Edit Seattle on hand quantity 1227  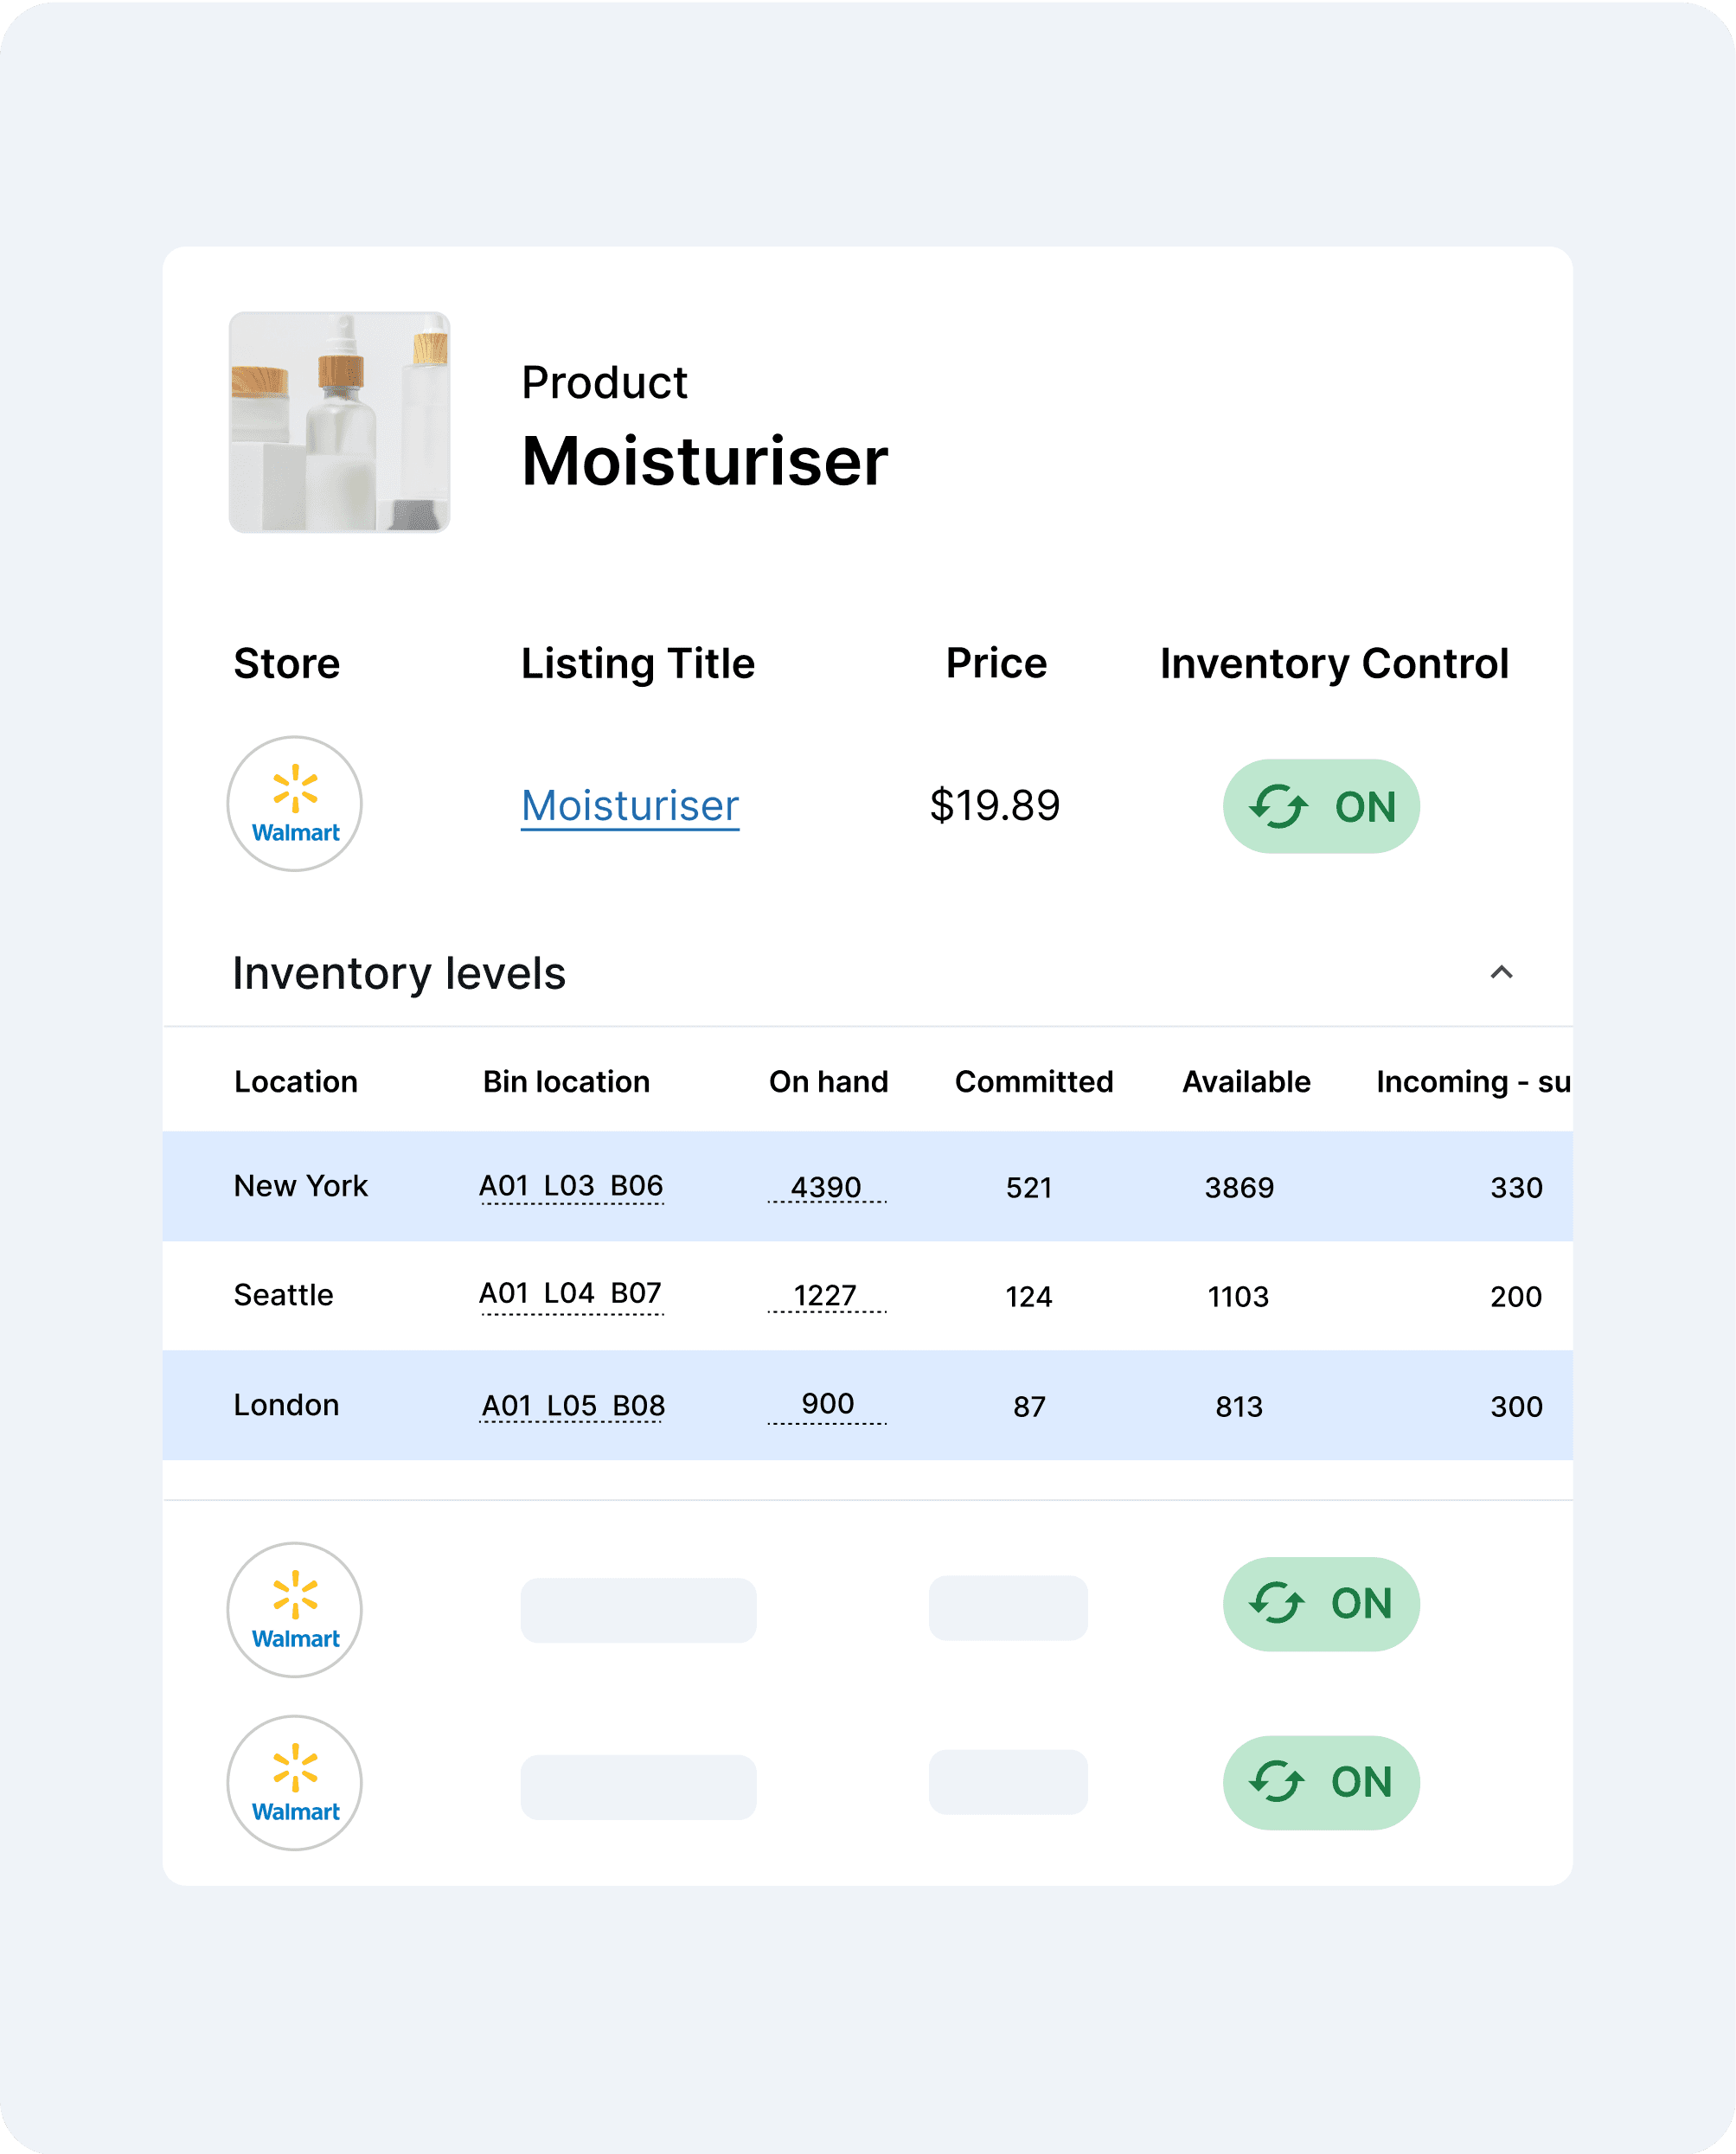tap(825, 1296)
